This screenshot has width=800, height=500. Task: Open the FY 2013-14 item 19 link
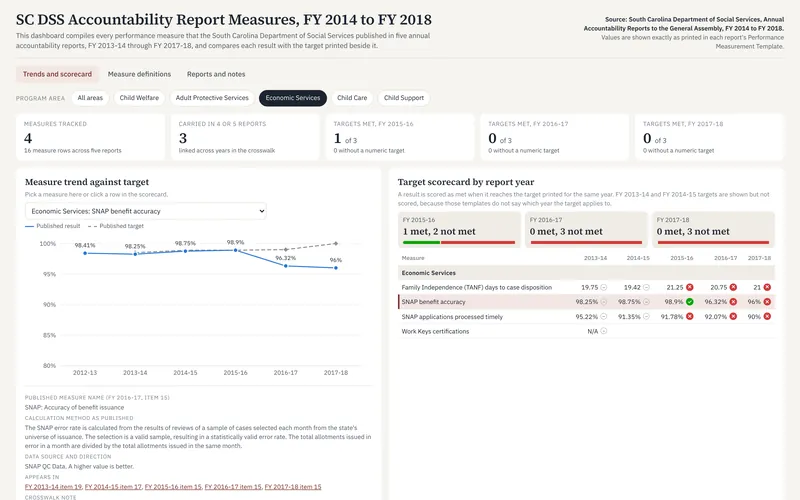coord(53,487)
